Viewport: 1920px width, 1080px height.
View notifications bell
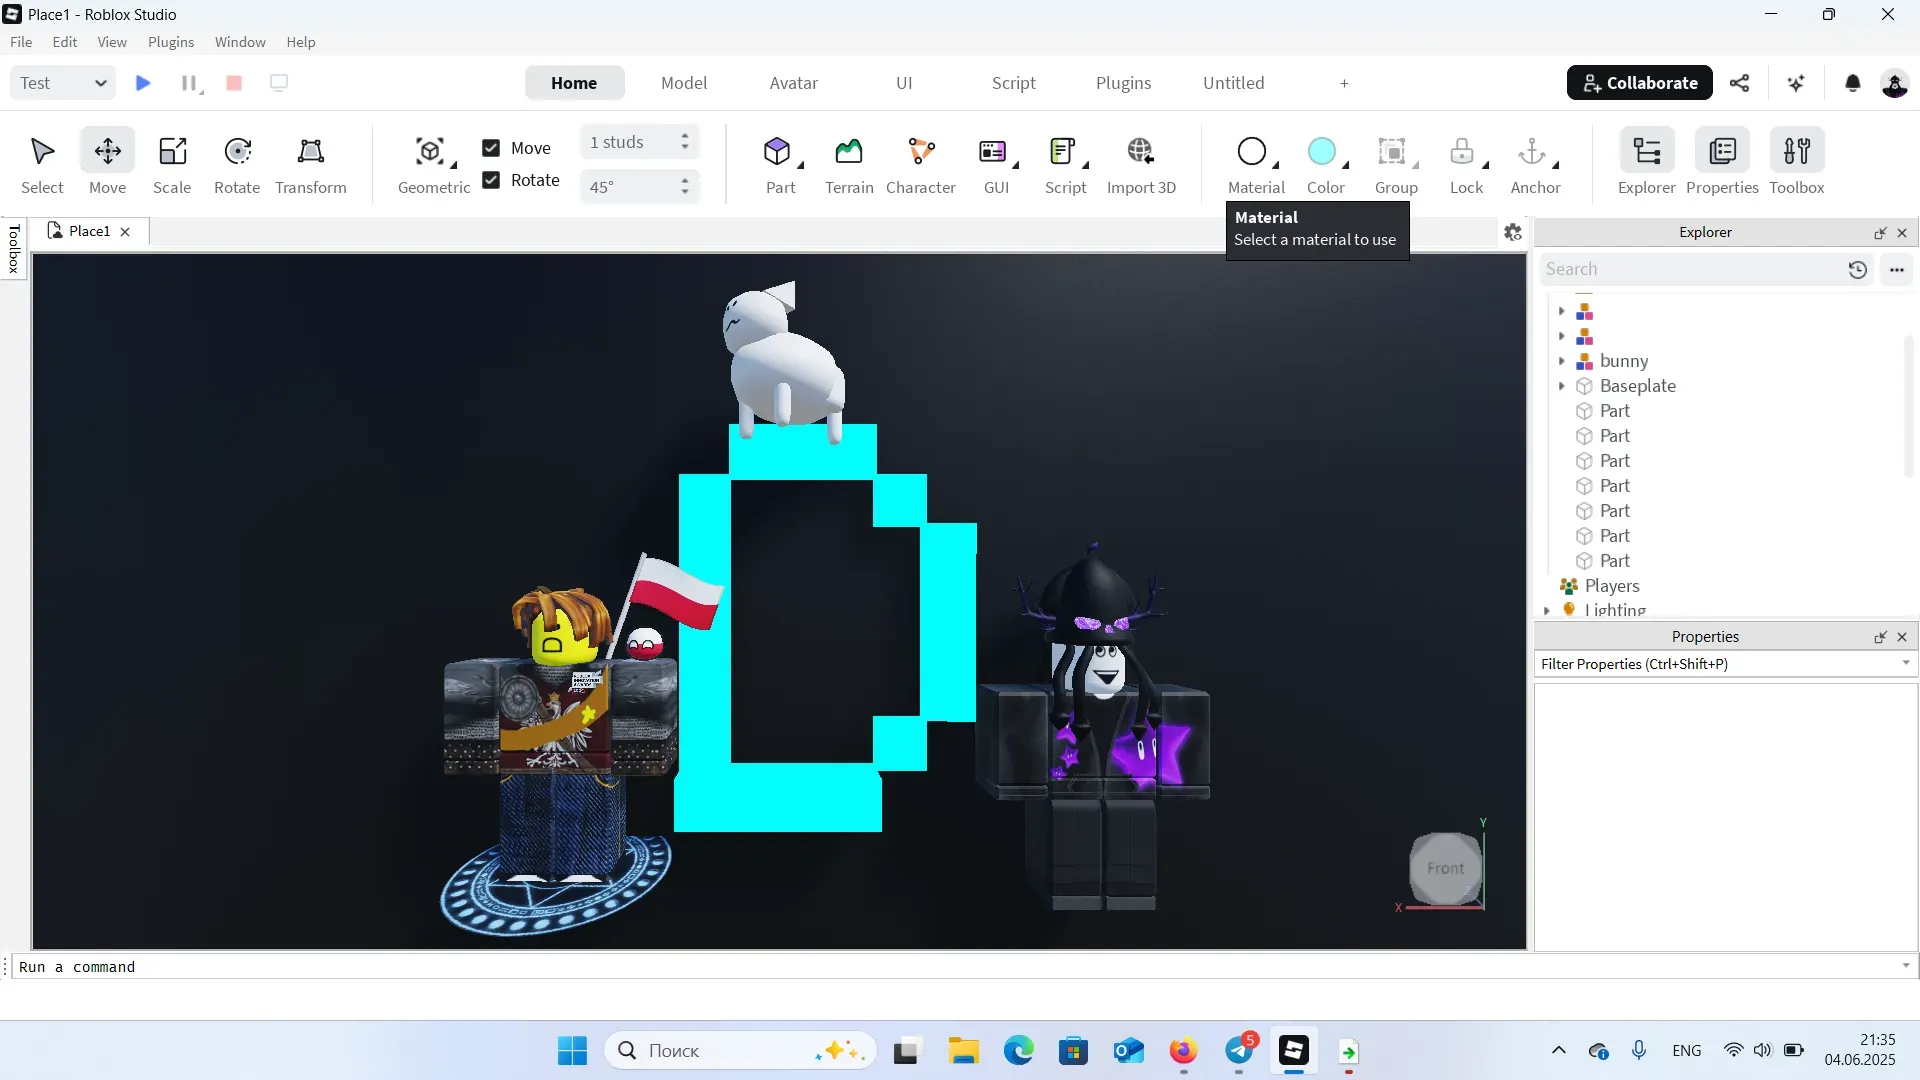click(1852, 83)
